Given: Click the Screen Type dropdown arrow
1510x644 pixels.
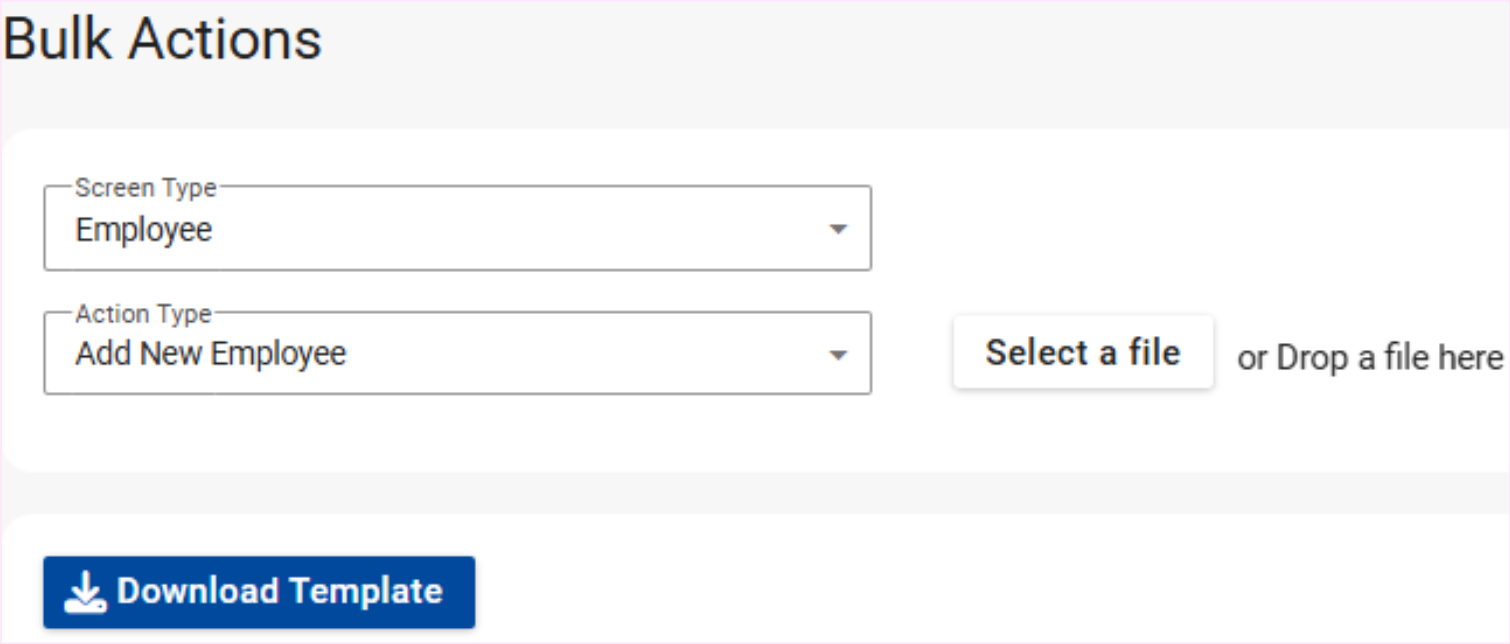Looking at the screenshot, I should coord(838,230).
